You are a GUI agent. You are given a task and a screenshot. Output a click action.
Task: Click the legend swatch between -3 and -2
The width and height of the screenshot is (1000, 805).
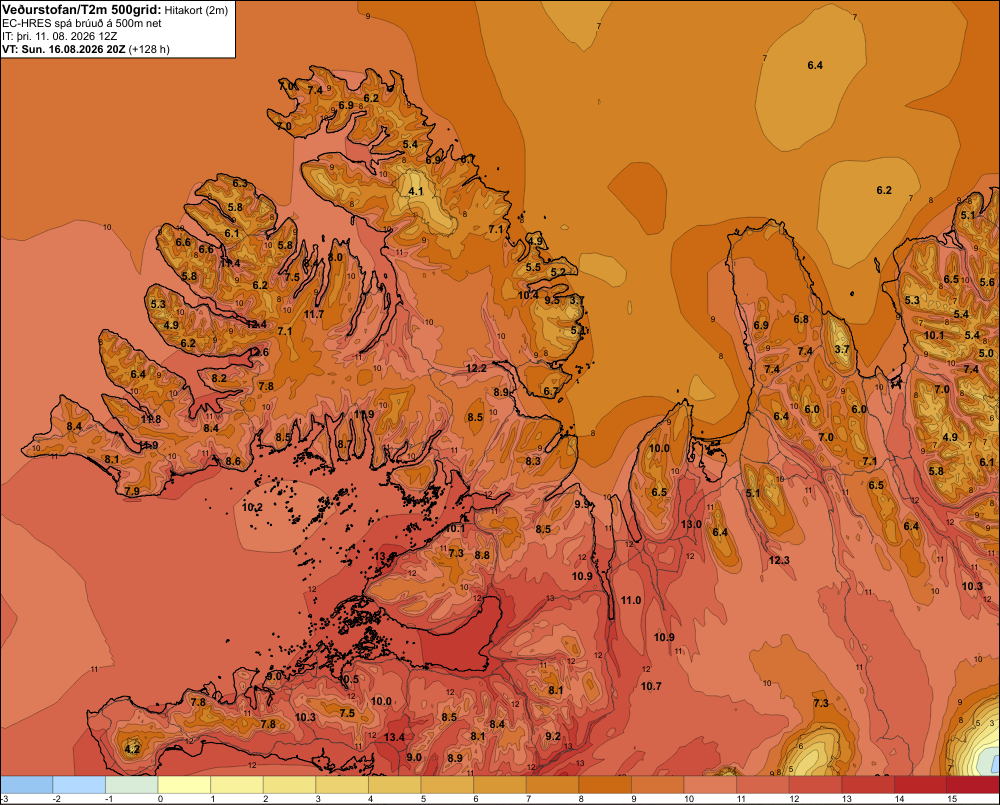click(27, 784)
